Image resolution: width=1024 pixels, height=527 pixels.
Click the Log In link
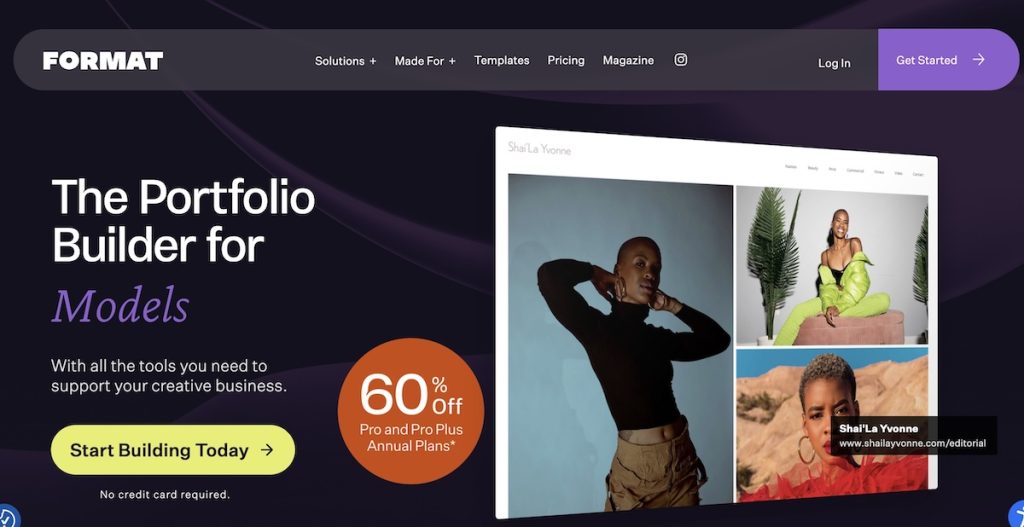(834, 63)
